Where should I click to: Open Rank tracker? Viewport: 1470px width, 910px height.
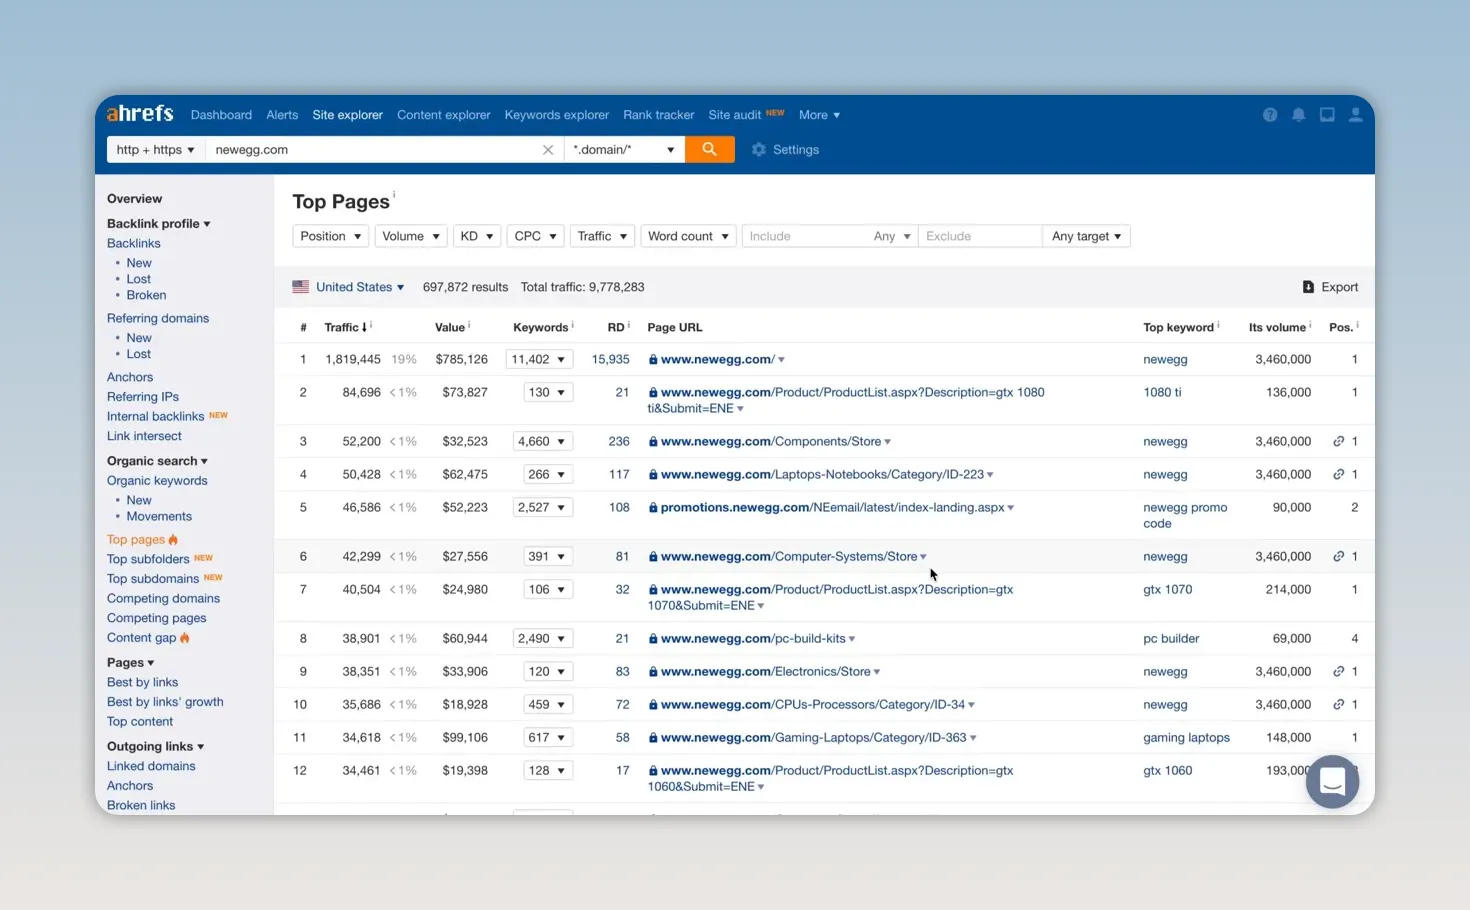click(x=658, y=115)
